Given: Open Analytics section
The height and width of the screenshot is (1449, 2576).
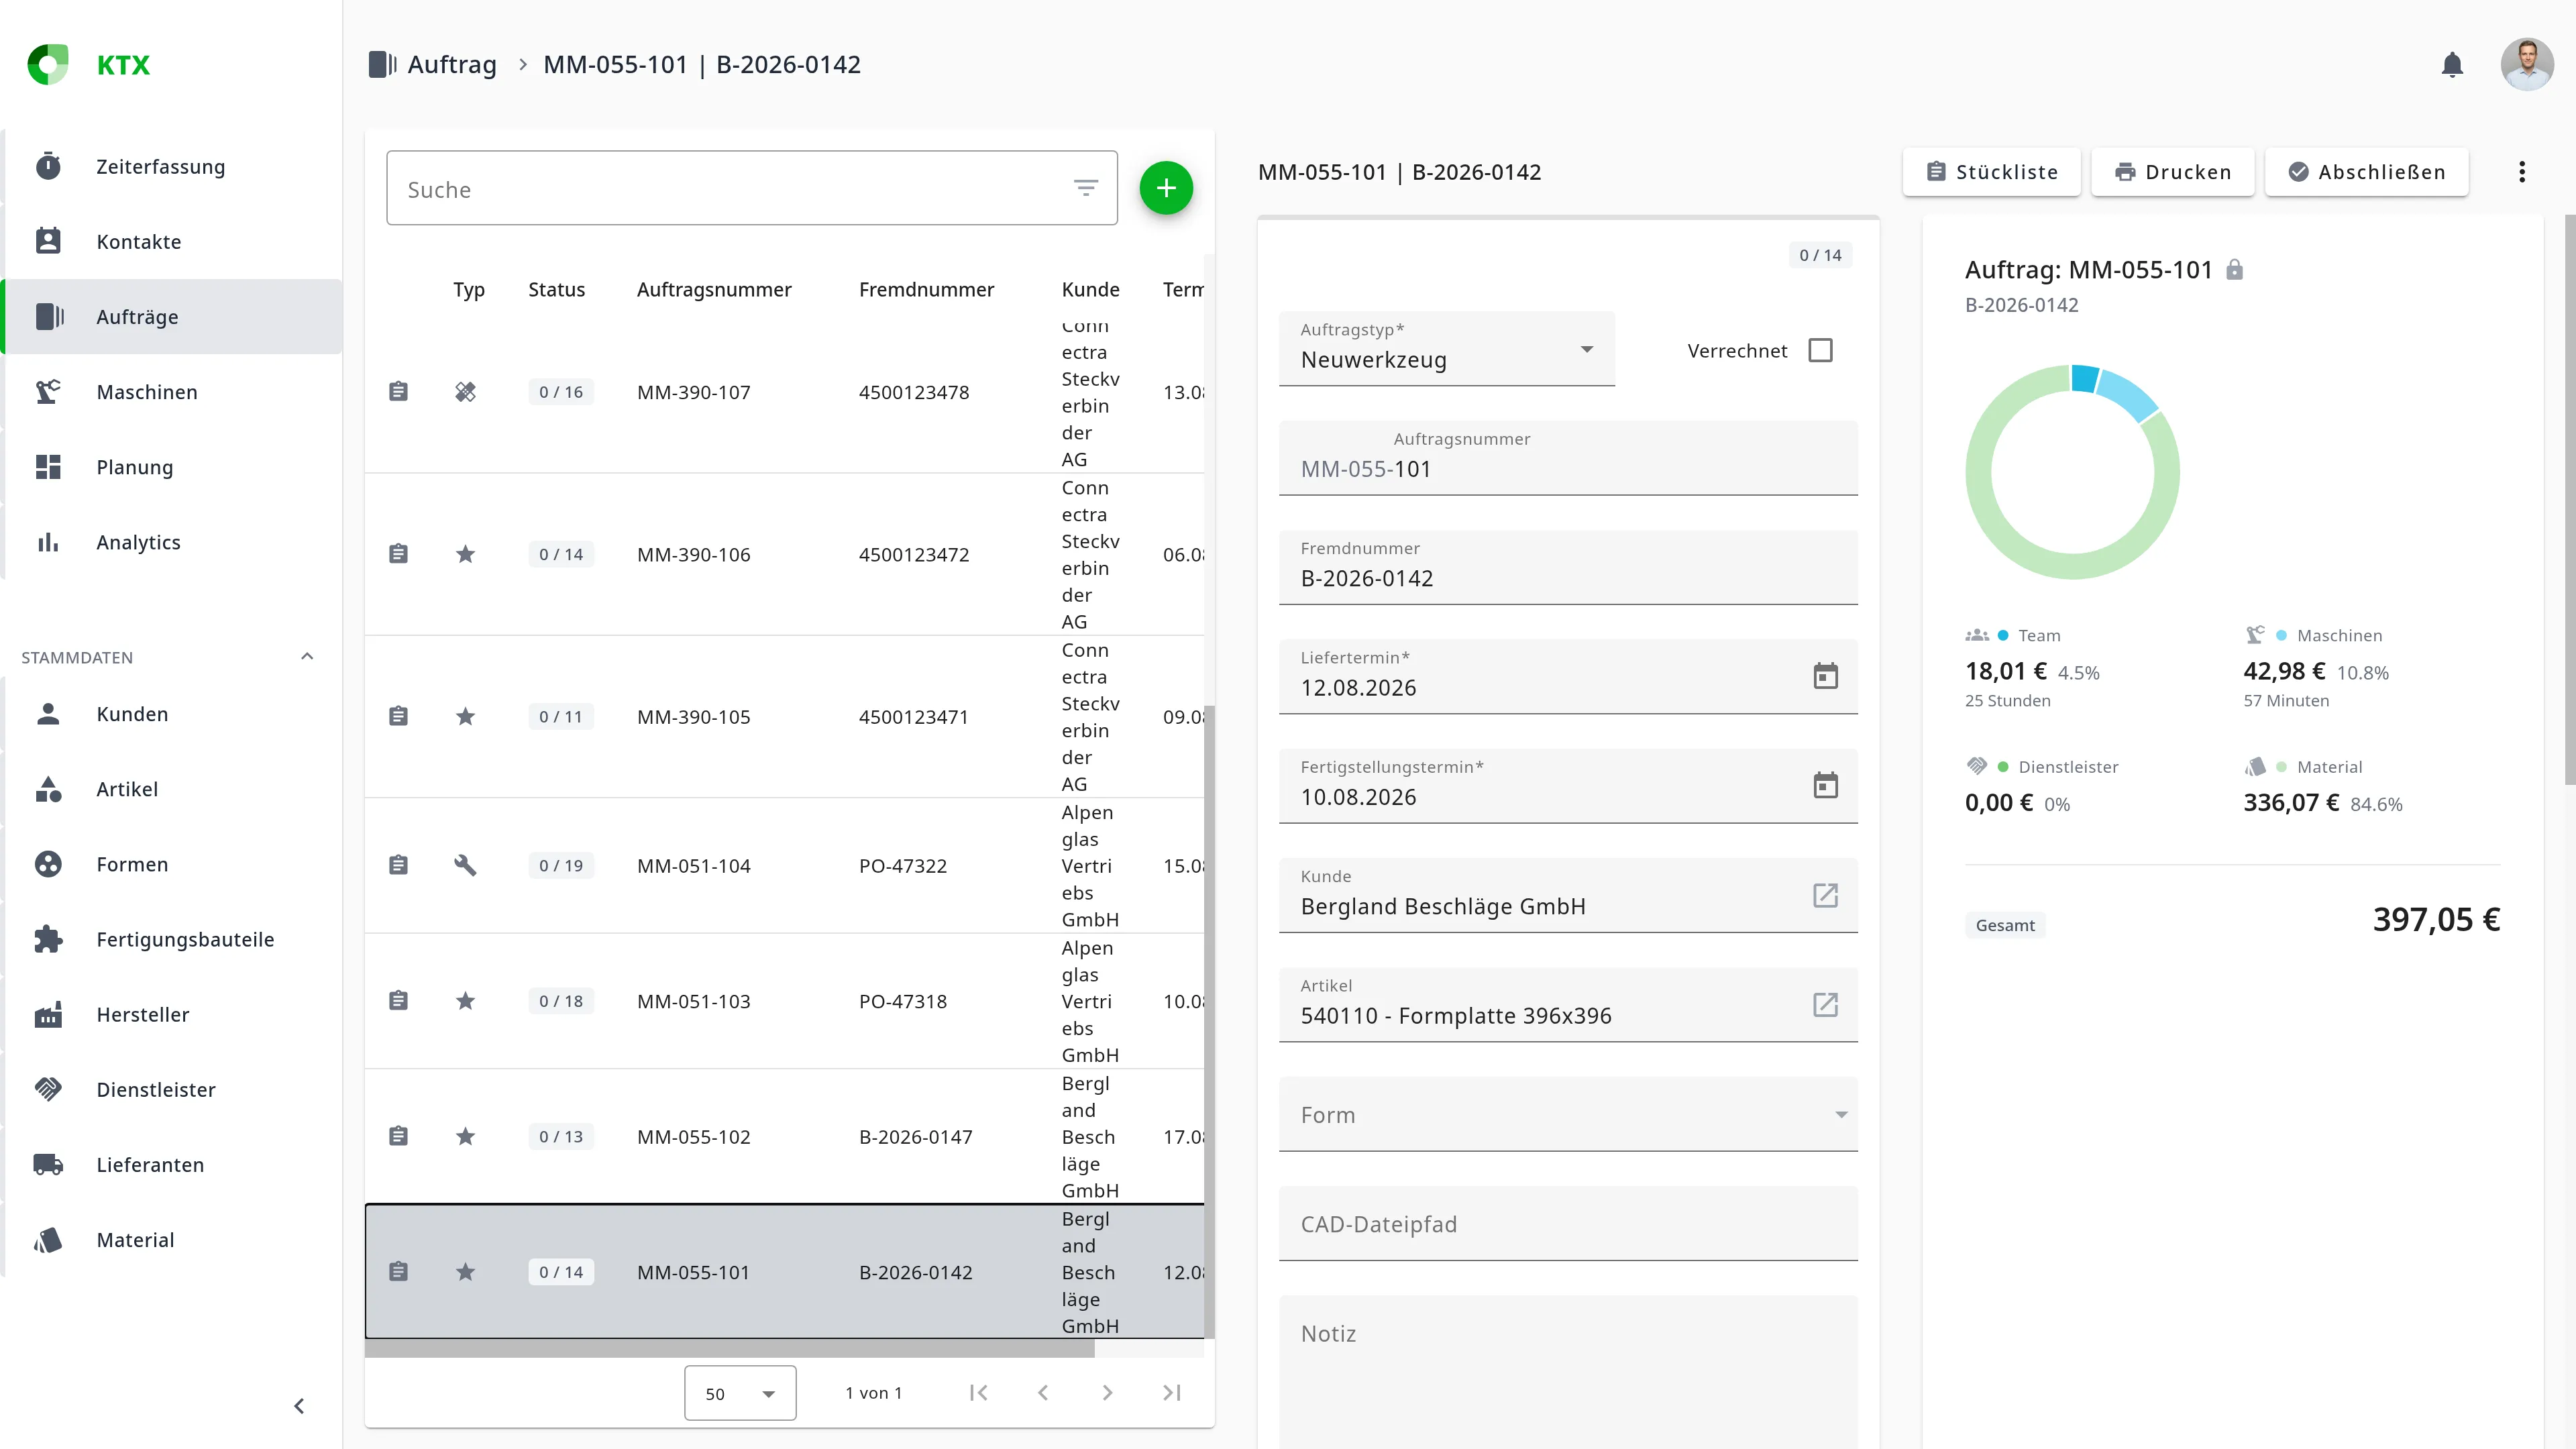Looking at the screenshot, I should (172, 542).
